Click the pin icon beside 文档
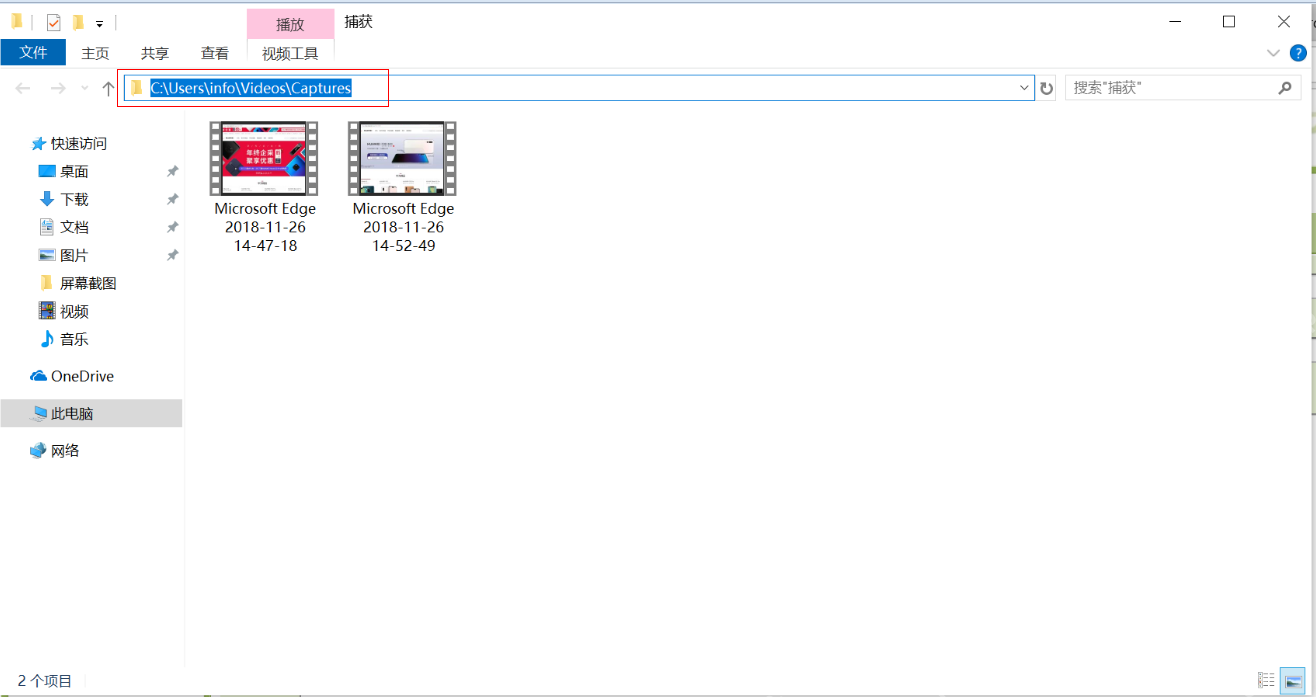The width and height of the screenshot is (1316, 697). [172, 227]
